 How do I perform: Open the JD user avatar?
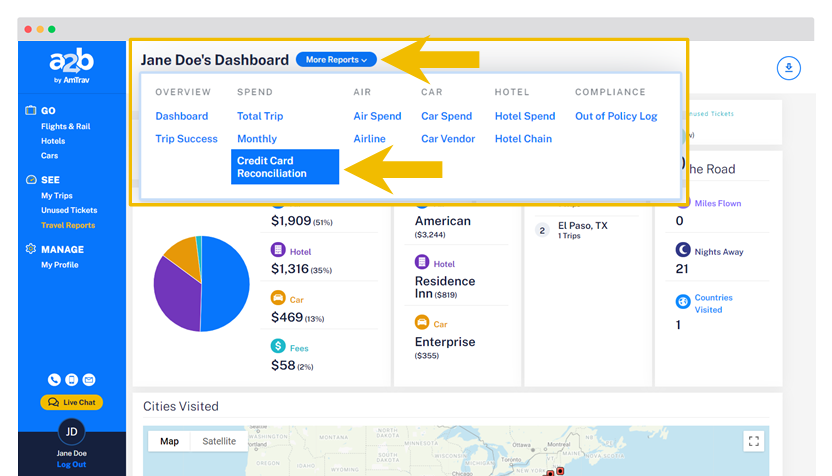click(71, 432)
